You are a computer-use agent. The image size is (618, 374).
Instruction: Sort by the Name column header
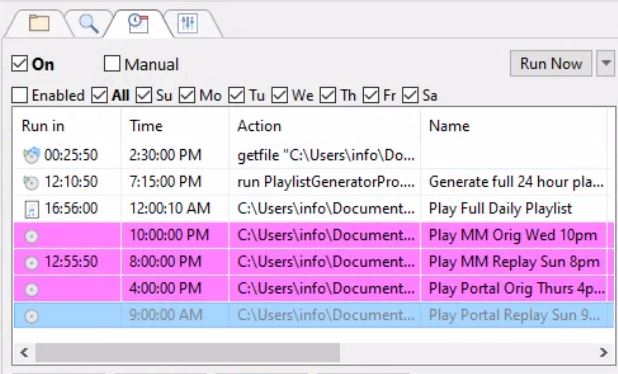[514, 126]
